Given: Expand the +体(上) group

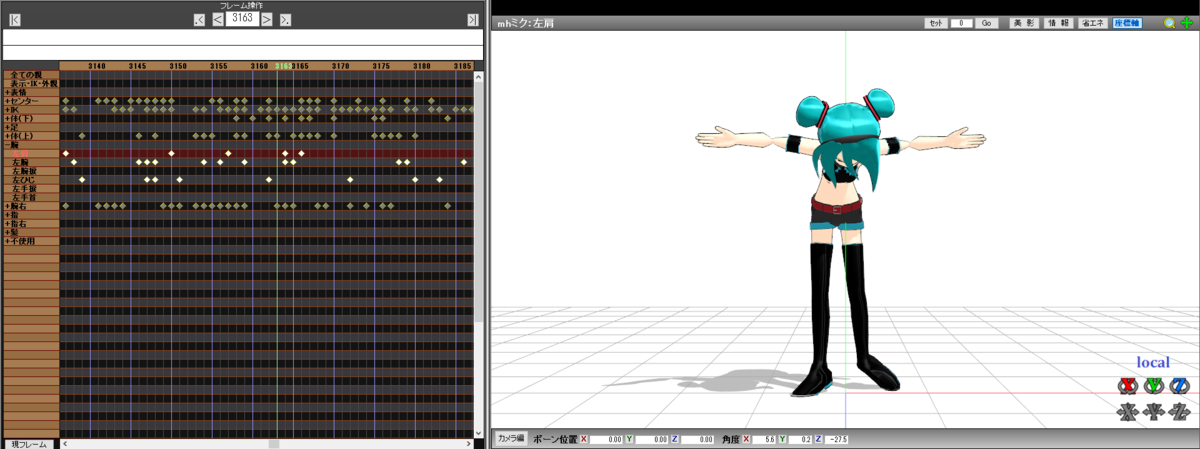Looking at the screenshot, I should coord(31,136).
